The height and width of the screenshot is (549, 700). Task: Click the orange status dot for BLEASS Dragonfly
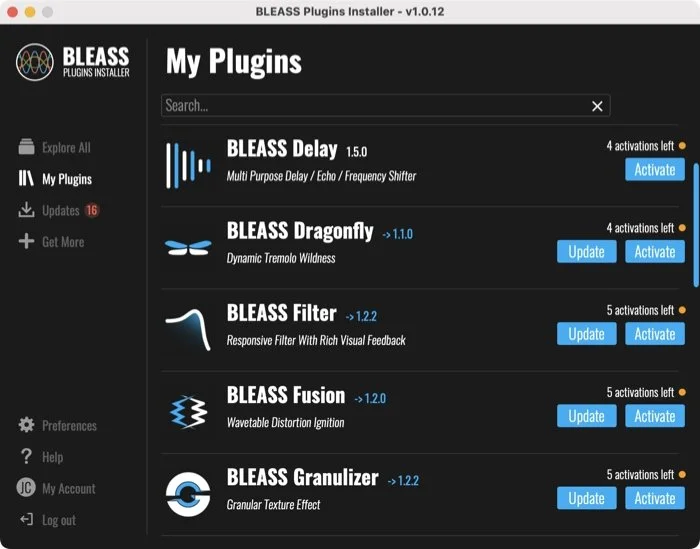[x=682, y=228]
